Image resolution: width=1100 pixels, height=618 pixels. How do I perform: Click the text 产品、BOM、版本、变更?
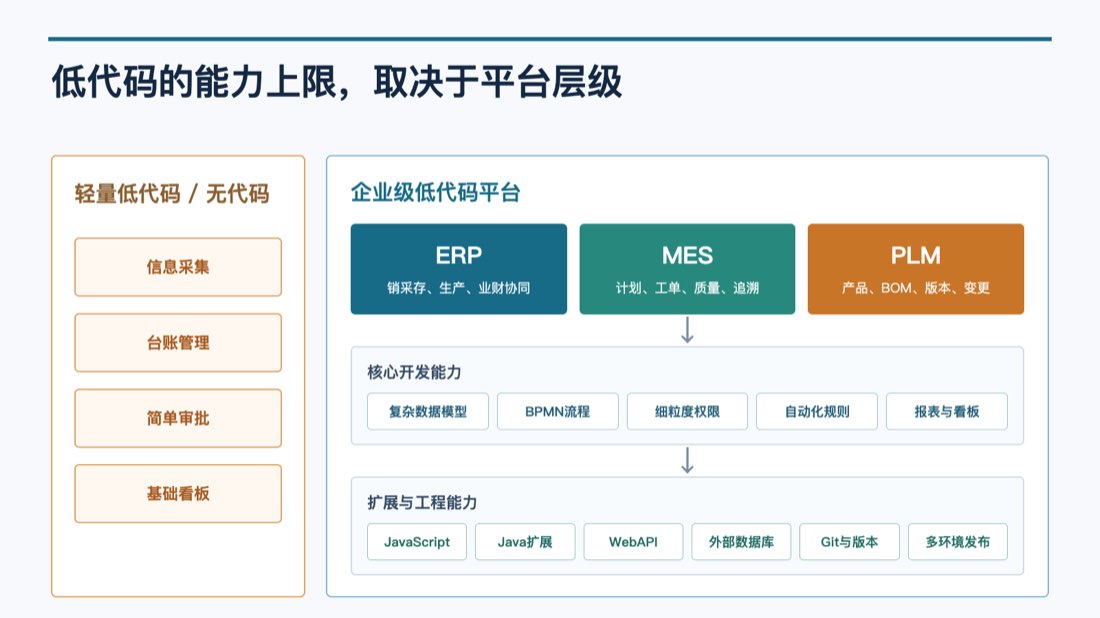[915, 288]
